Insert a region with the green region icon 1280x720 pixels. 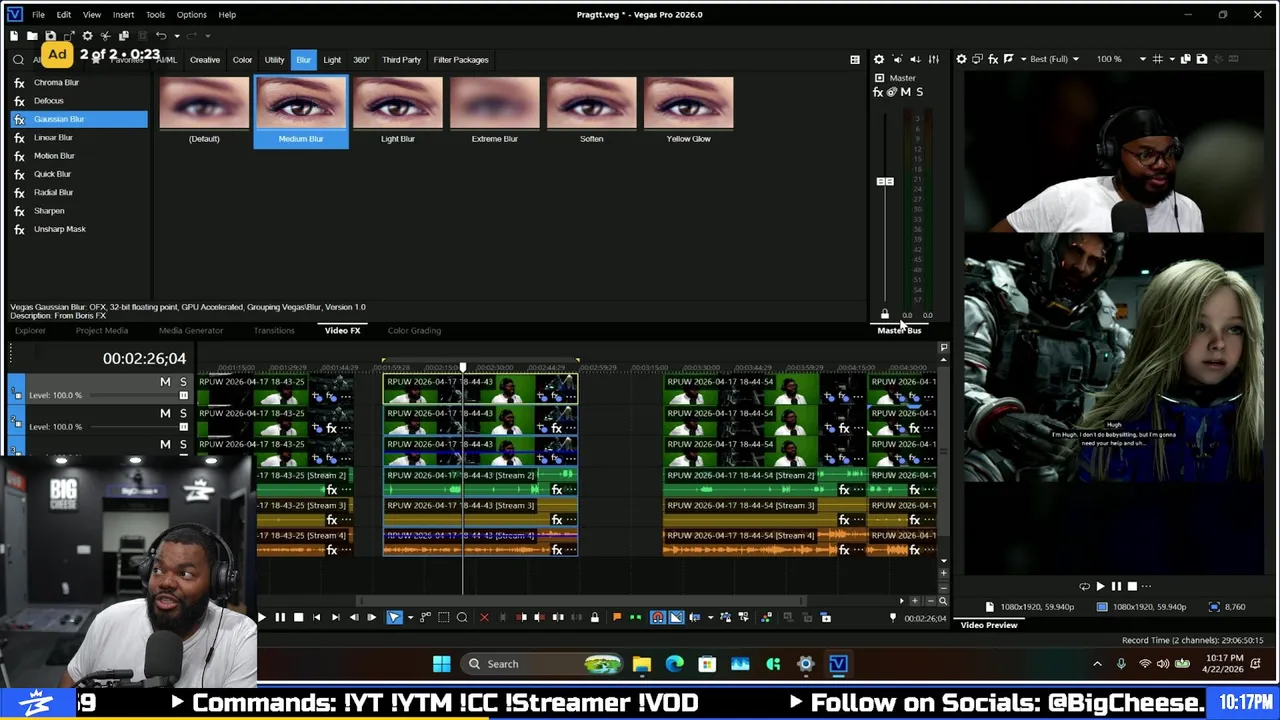pos(635,617)
